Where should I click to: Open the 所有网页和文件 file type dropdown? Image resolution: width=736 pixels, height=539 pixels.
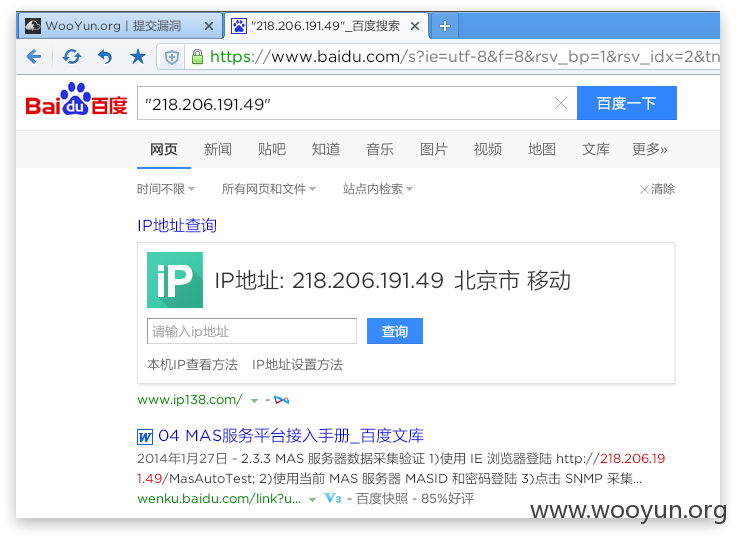point(268,189)
